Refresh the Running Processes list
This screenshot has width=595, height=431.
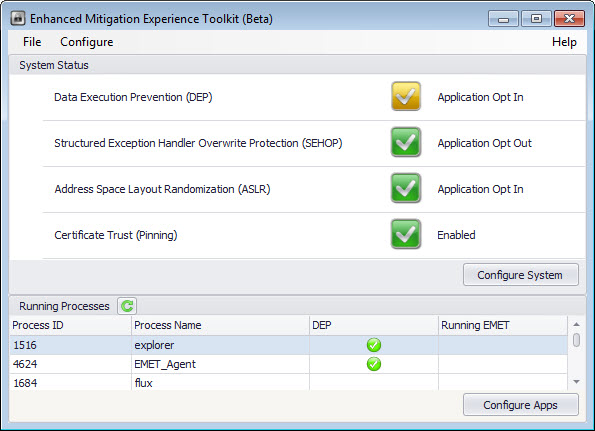pyautogui.click(x=127, y=306)
